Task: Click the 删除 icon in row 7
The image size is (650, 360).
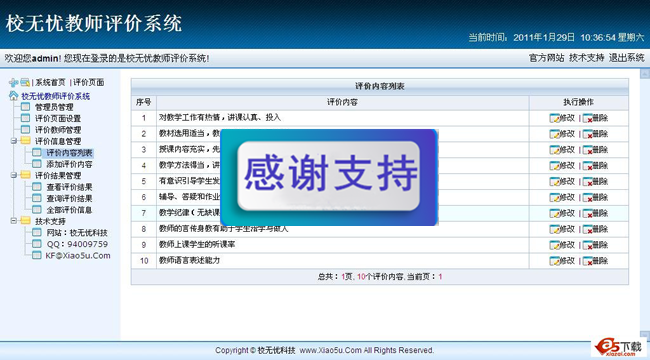Action: [587, 214]
